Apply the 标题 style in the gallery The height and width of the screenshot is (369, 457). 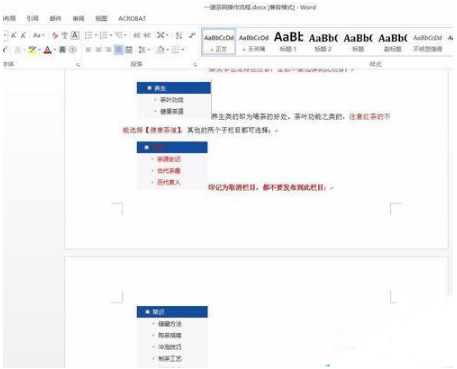click(358, 42)
